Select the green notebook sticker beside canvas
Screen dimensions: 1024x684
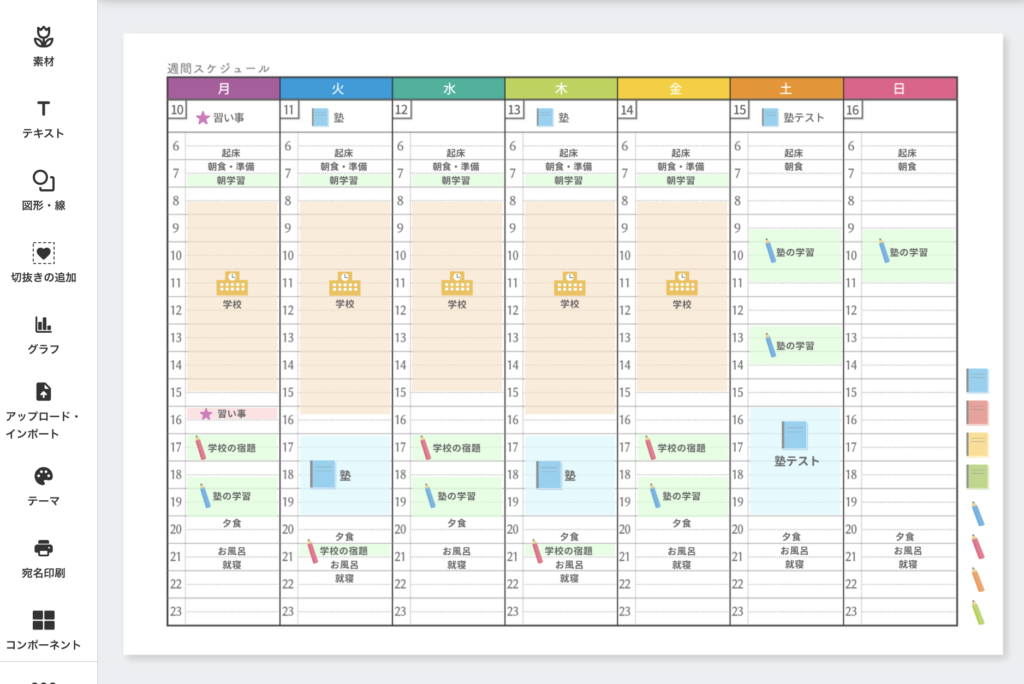(977, 476)
